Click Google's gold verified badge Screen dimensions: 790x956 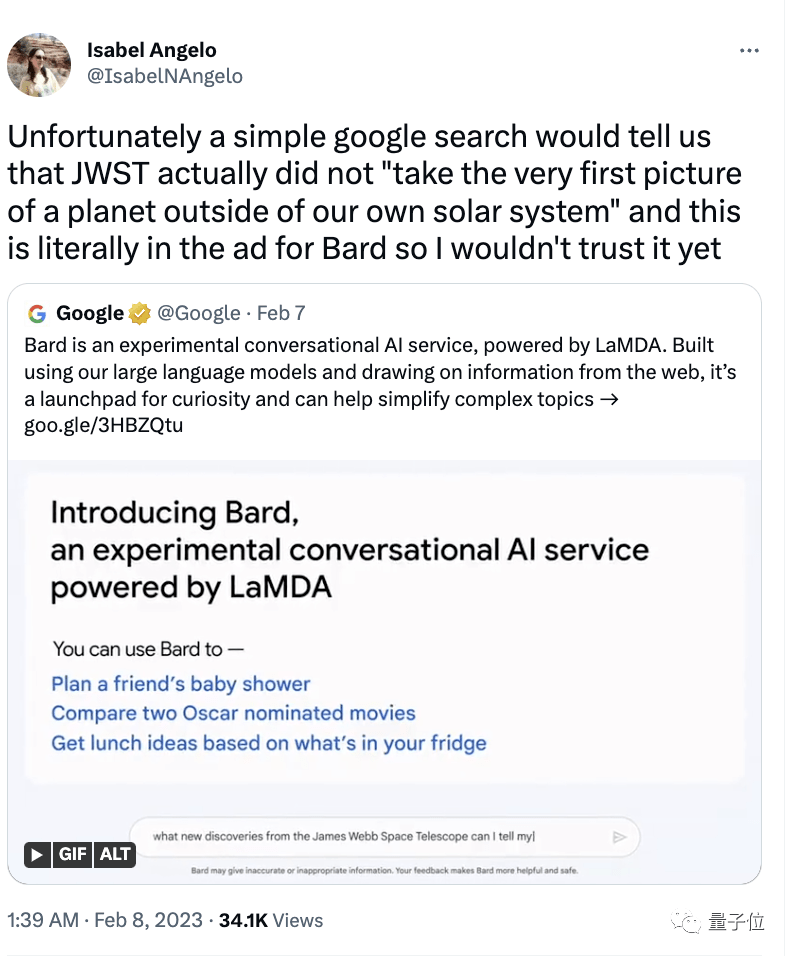point(140,313)
